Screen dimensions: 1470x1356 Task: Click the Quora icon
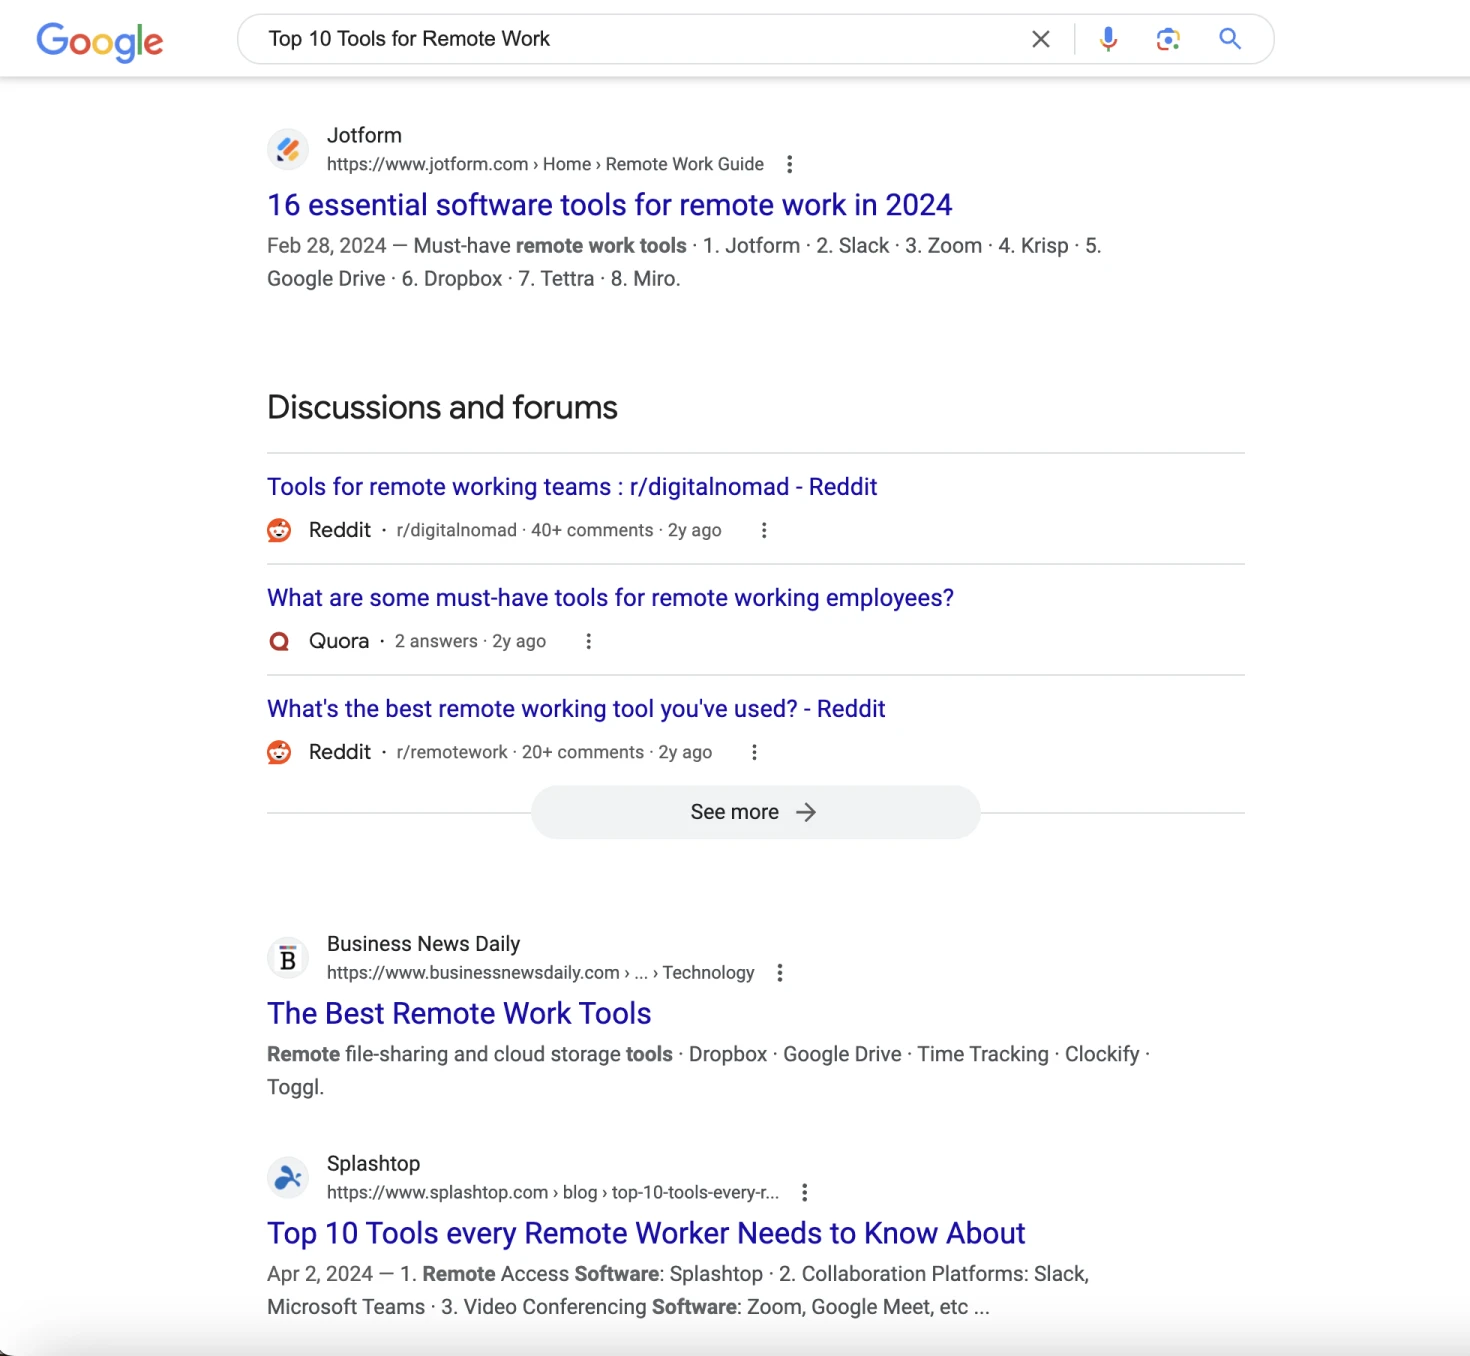(279, 641)
